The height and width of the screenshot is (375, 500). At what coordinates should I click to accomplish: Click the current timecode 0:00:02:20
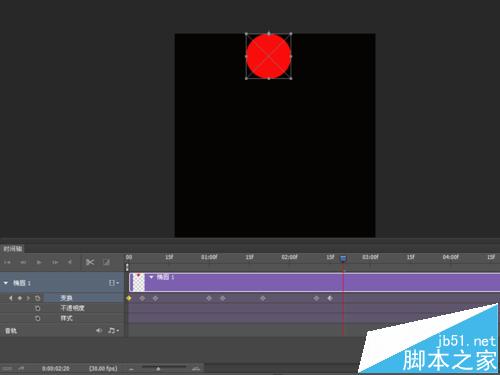coord(56,368)
